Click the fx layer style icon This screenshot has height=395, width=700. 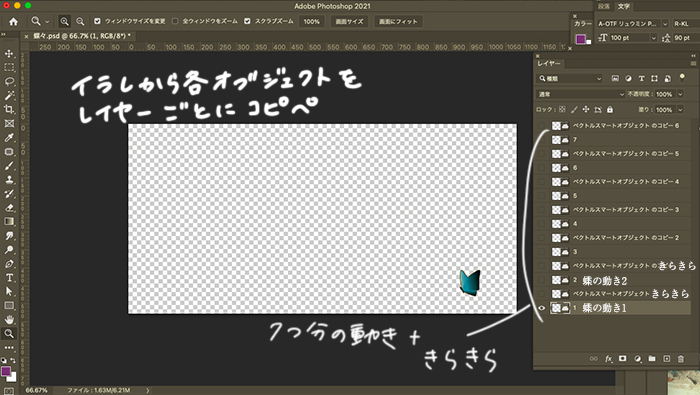[608, 359]
